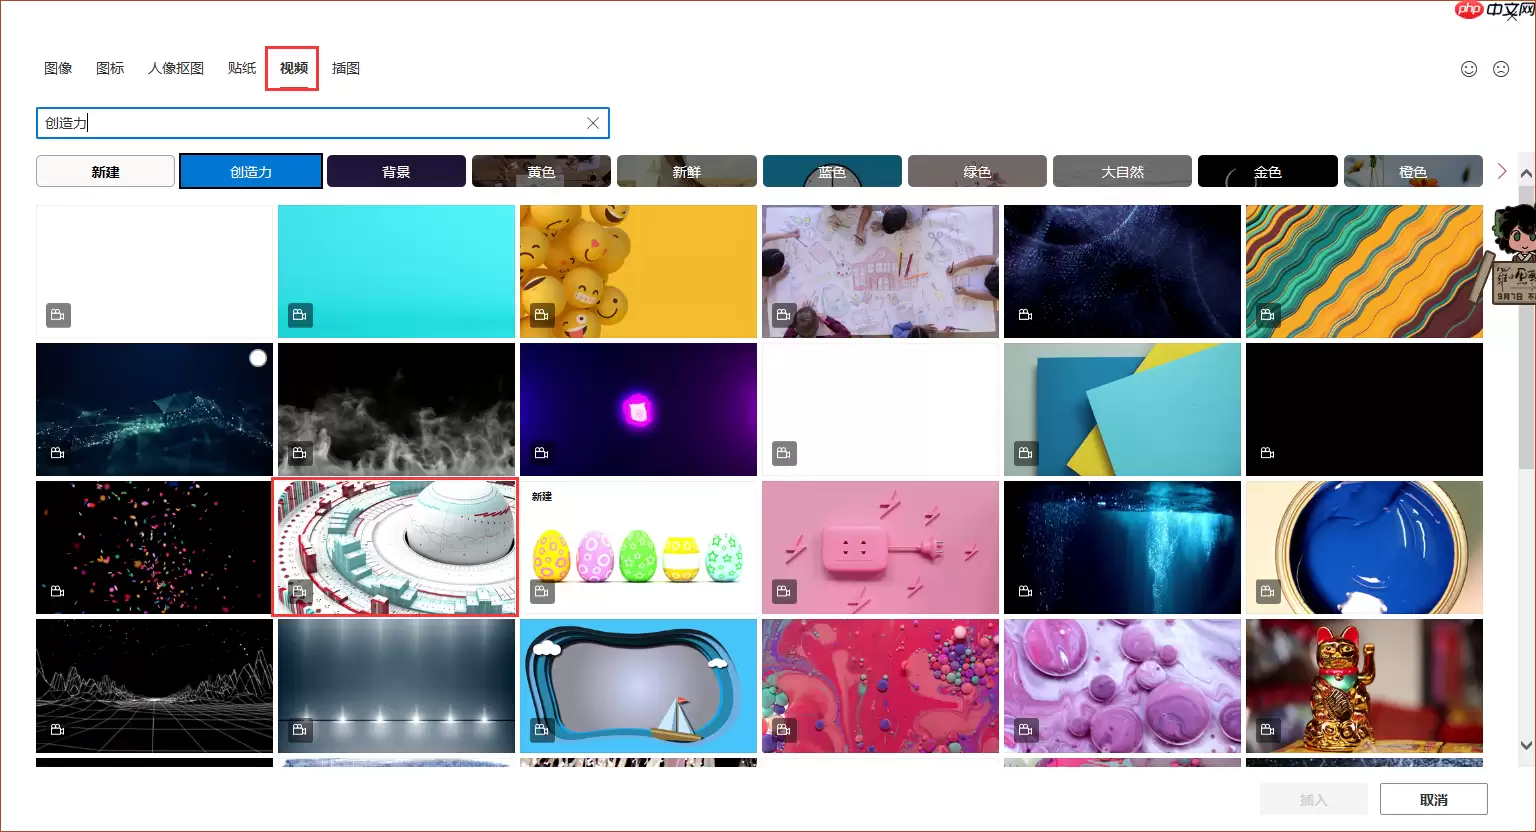This screenshot has height=832, width=1536.
Task: Pick the 新鲜 category chip
Action: (x=687, y=171)
